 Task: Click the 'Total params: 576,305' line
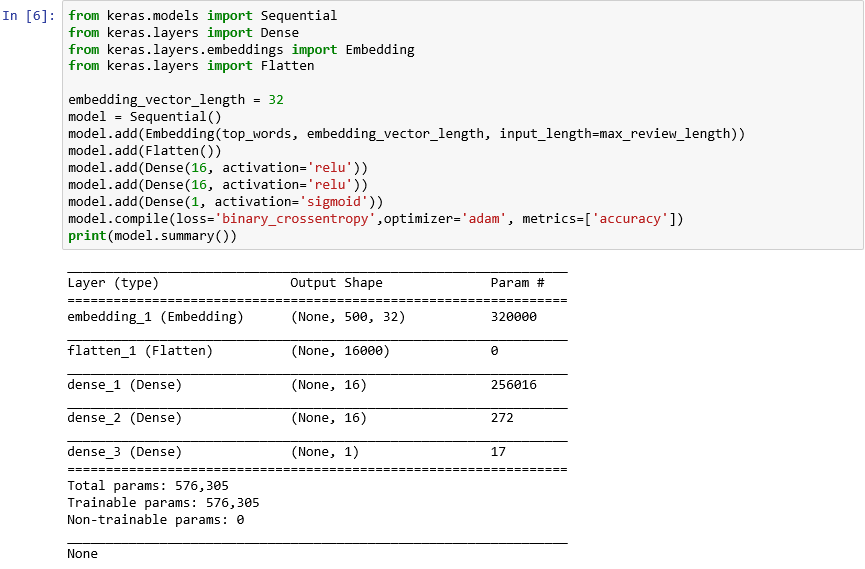coord(148,486)
